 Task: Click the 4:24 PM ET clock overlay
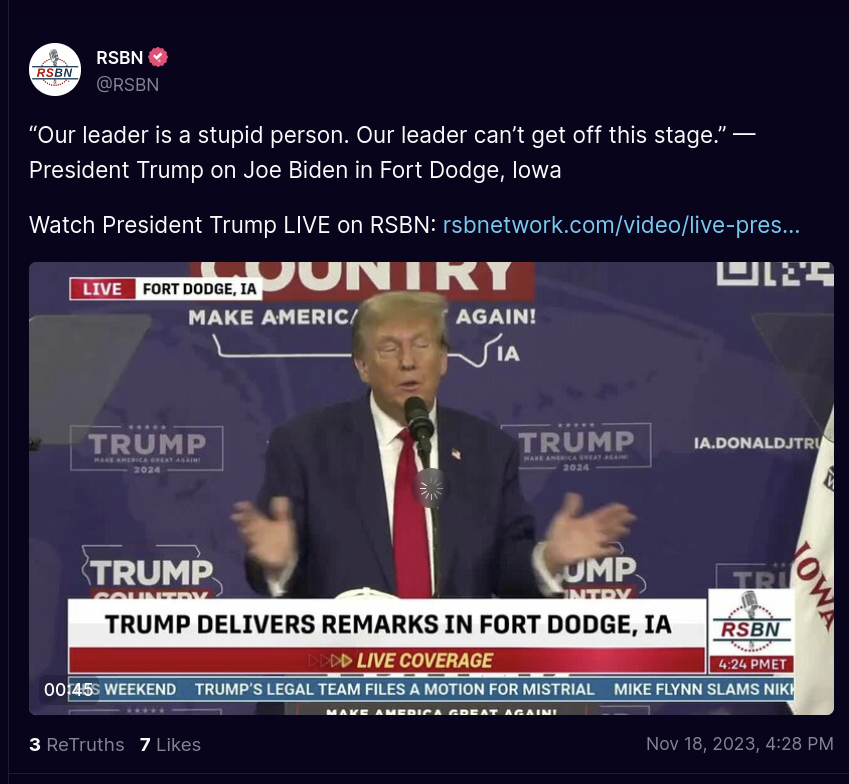point(752,664)
